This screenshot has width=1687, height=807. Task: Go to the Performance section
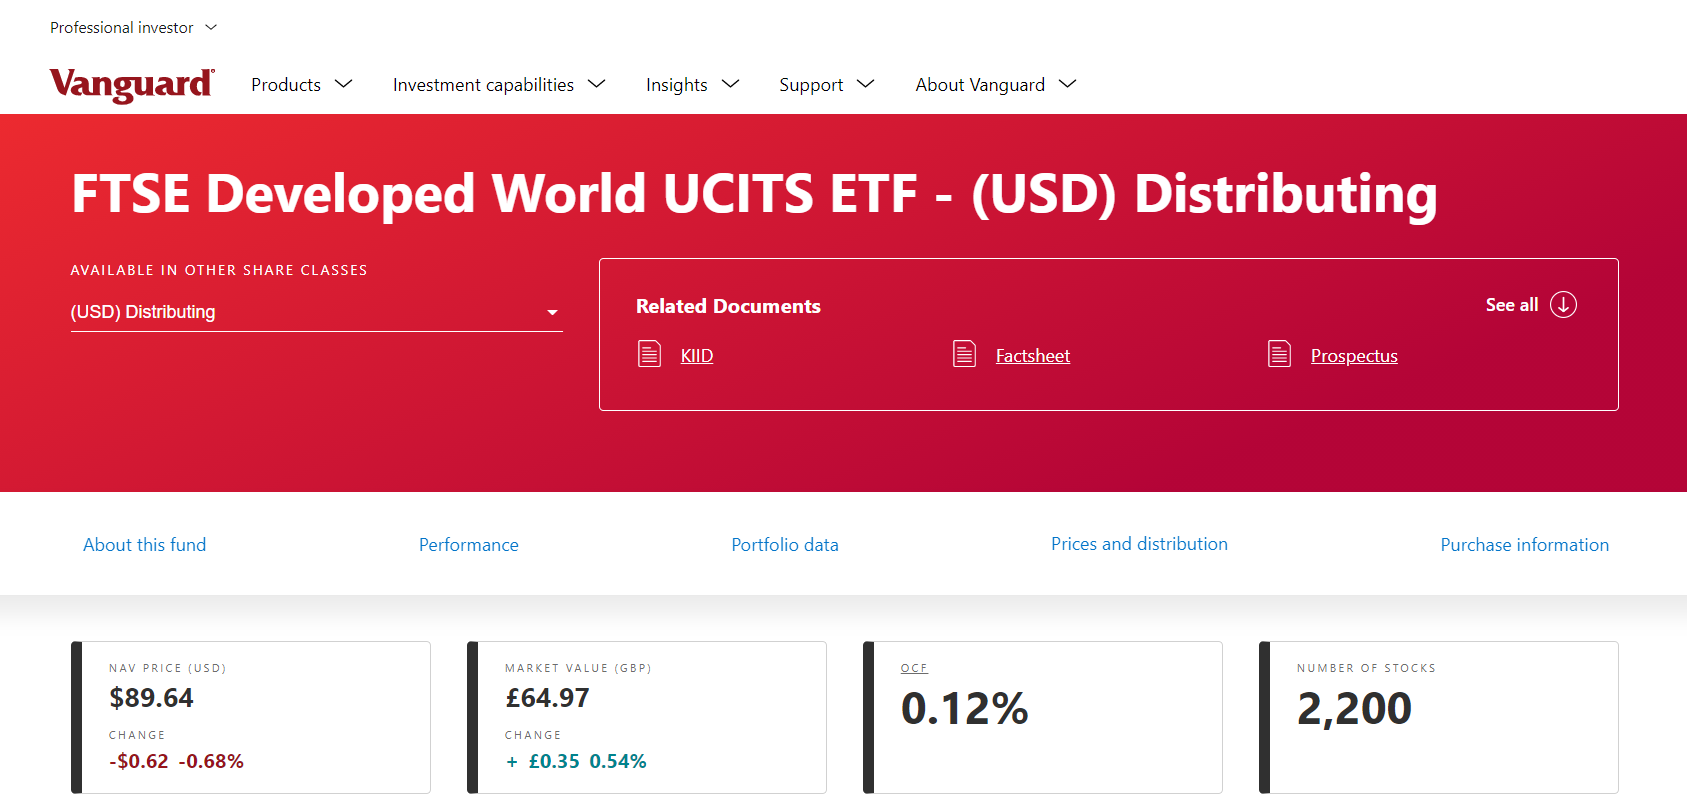(x=468, y=545)
